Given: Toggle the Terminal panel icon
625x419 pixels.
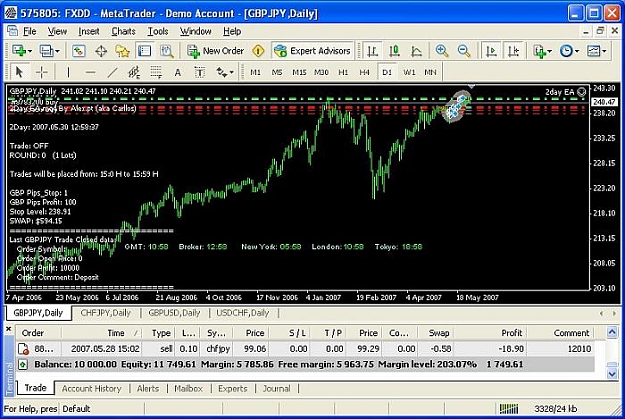Looking at the screenshot, I should pos(144,51).
